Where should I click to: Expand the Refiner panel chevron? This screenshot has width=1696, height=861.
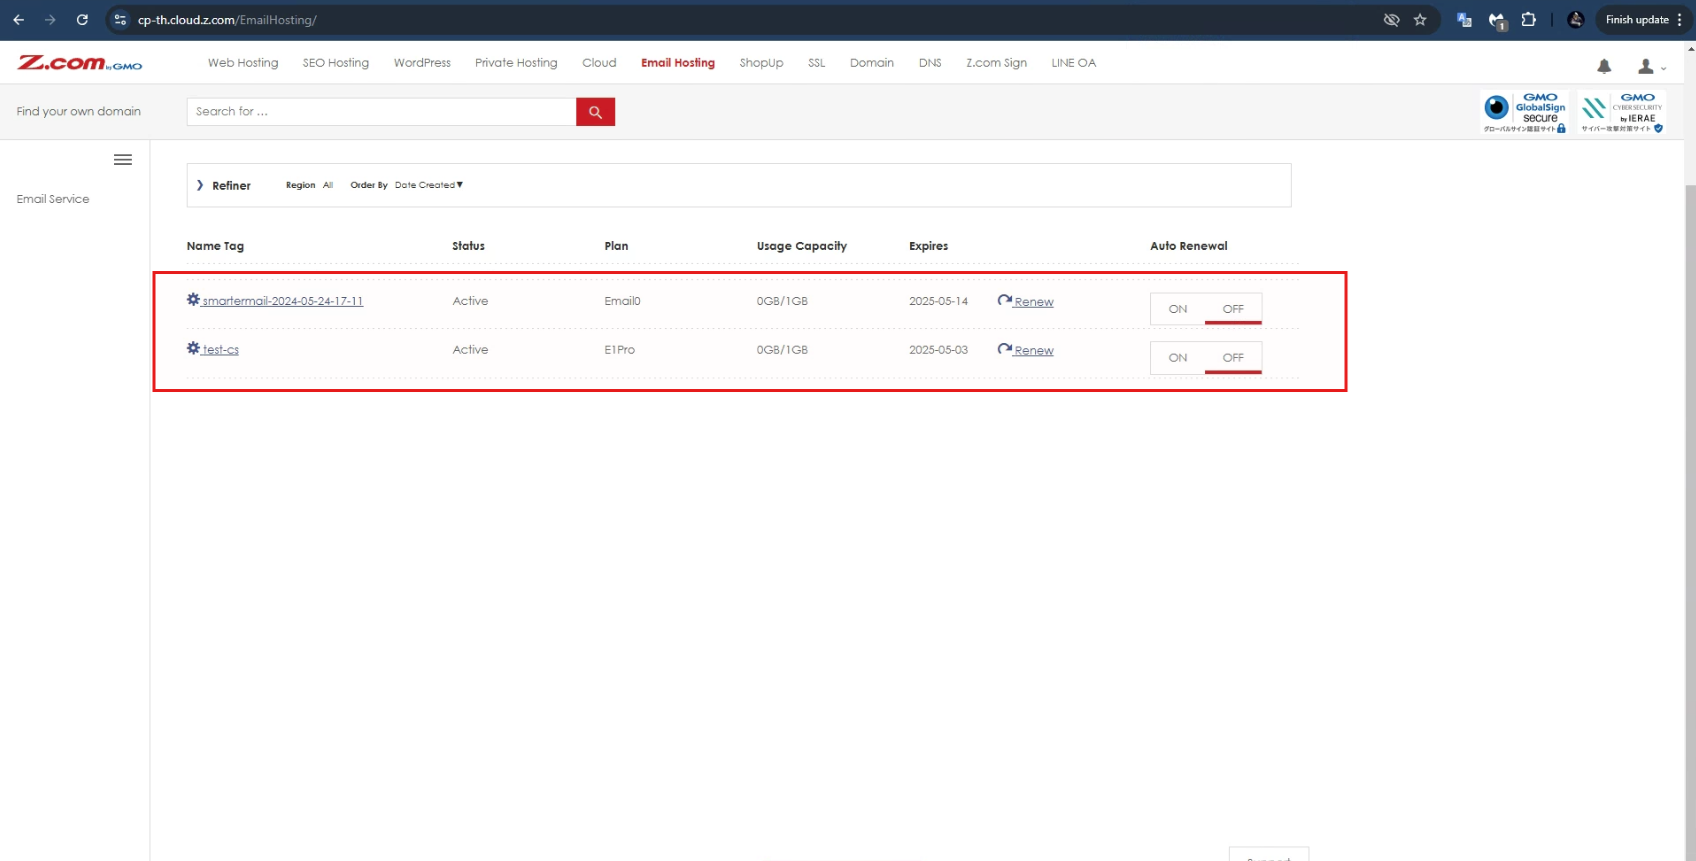point(200,185)
